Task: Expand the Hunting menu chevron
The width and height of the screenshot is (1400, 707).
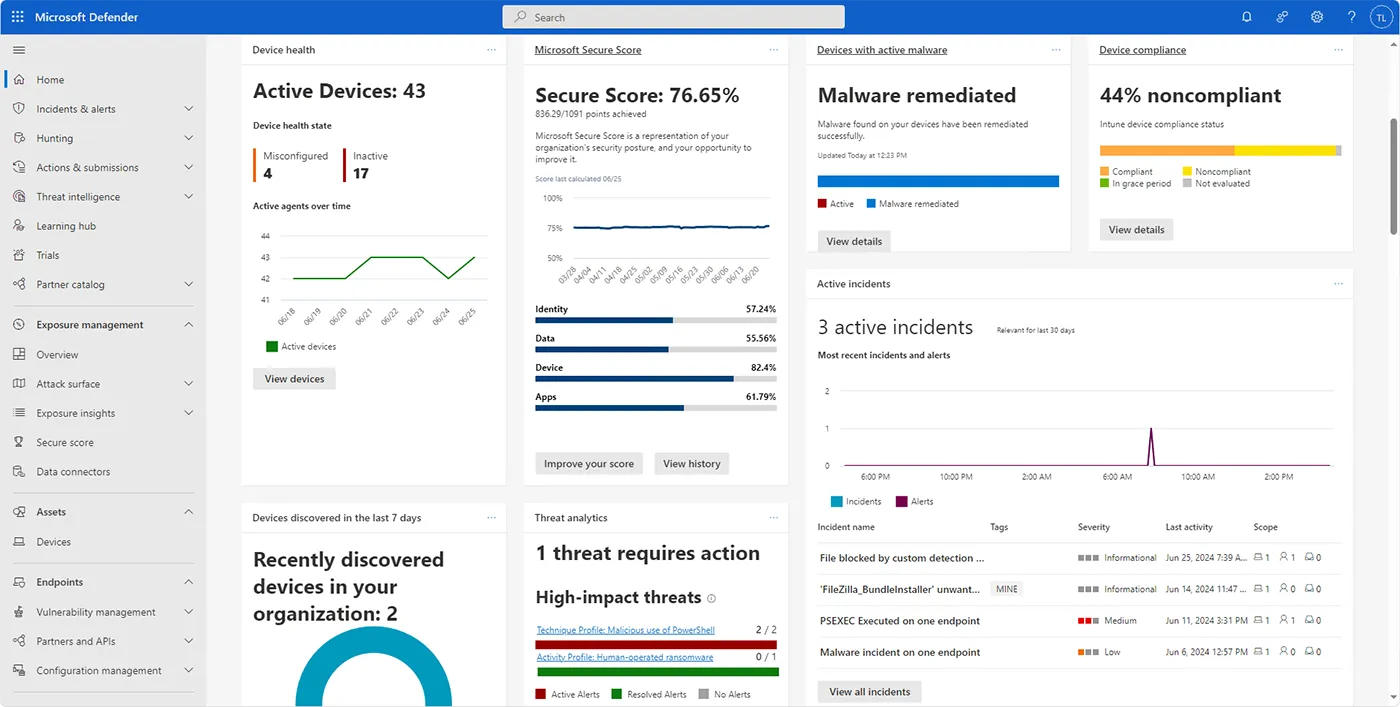Action: click(x=189, y=138)
